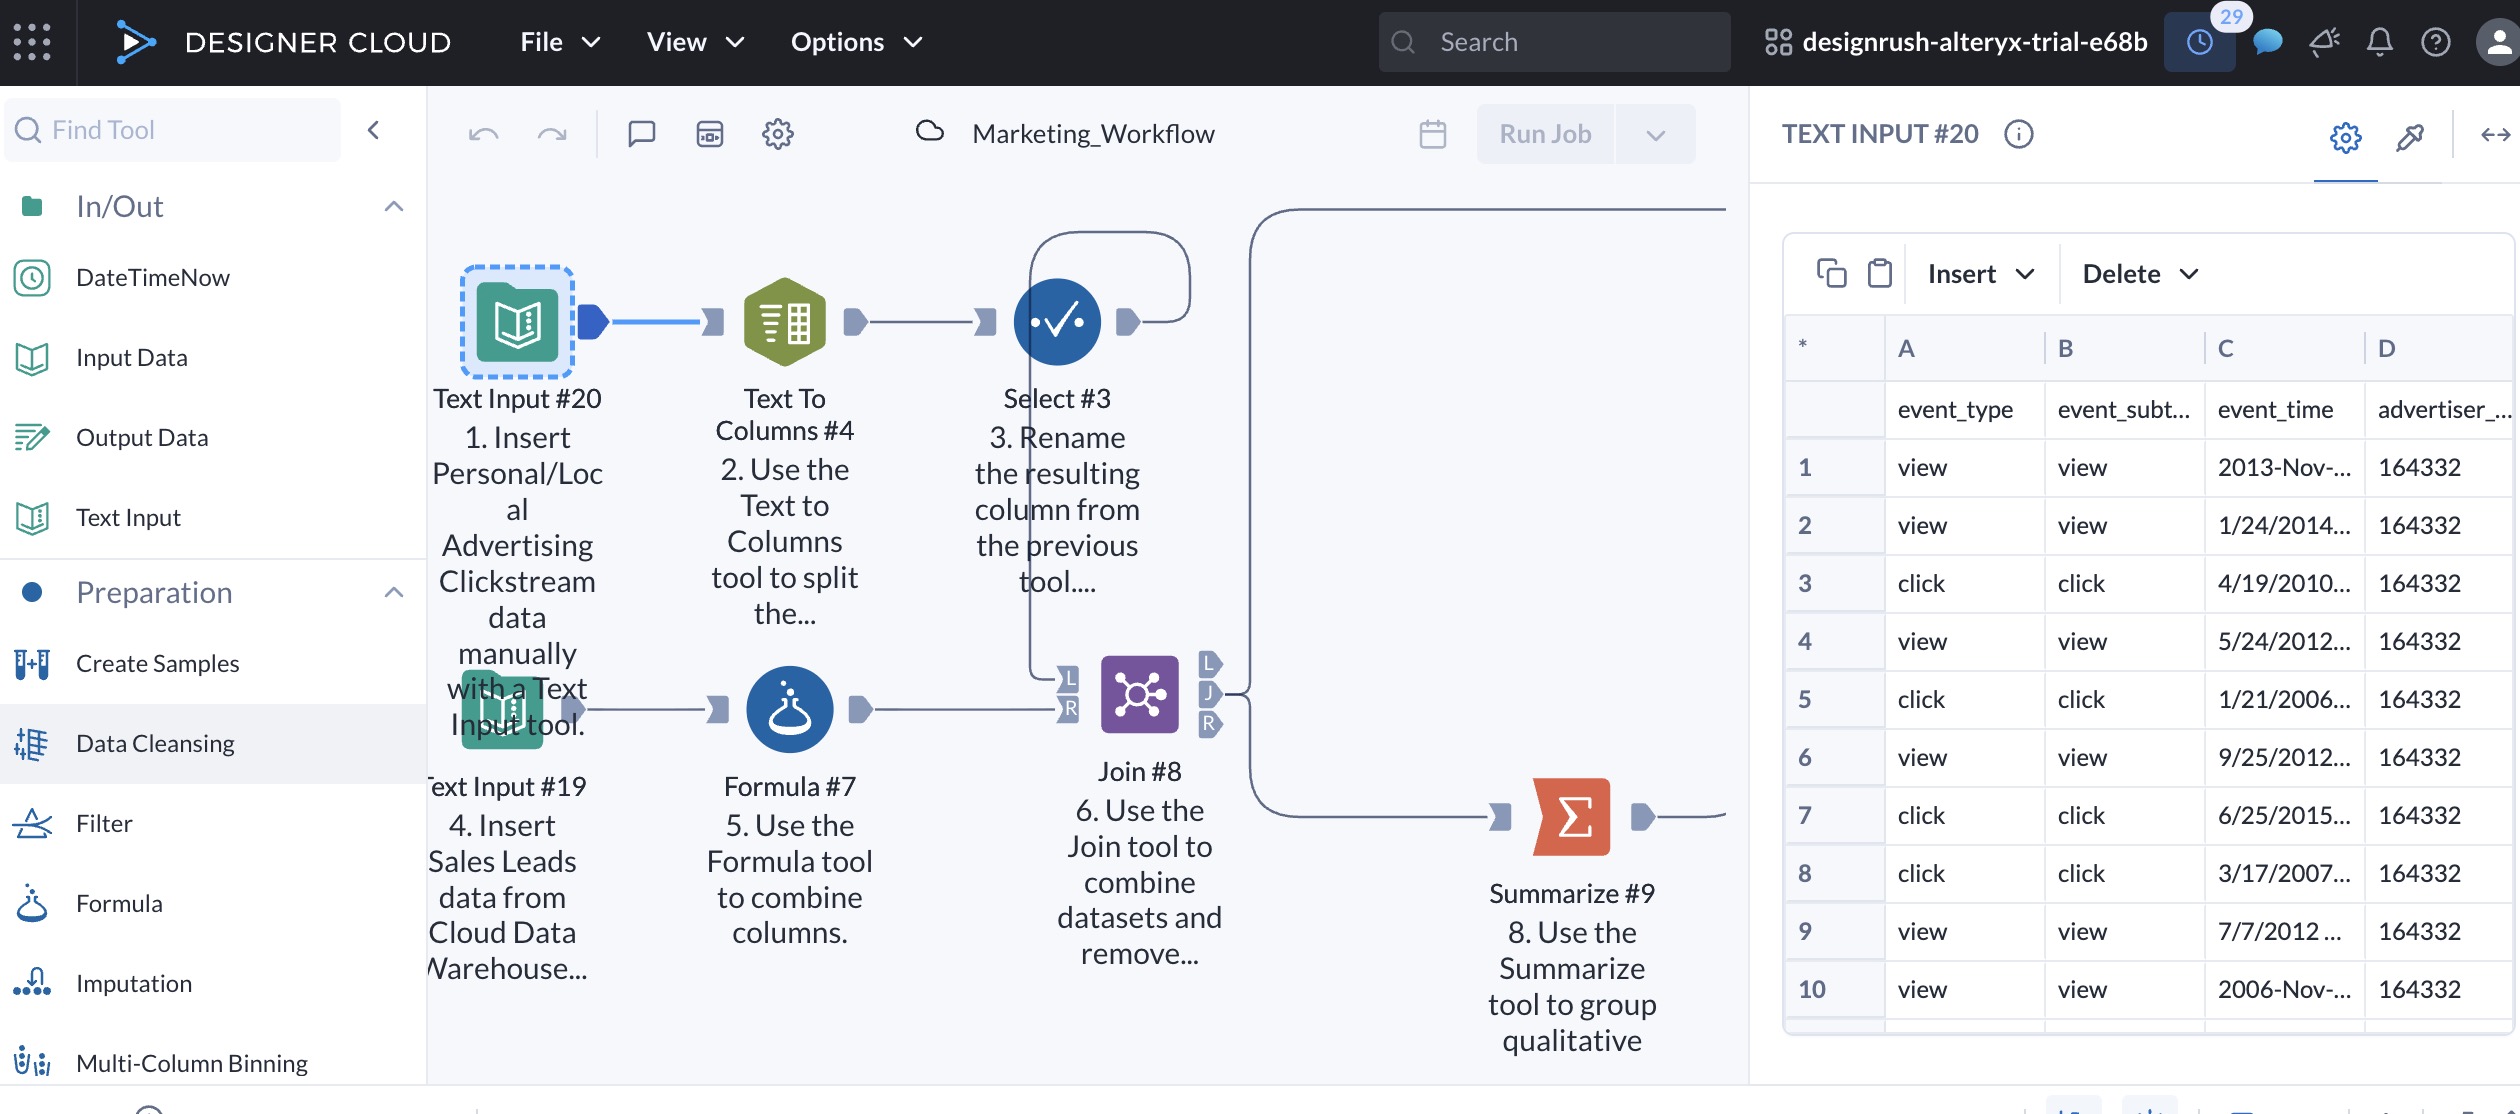
Task: Select the Summarize #9 tool node
Action: point(1571,817)
